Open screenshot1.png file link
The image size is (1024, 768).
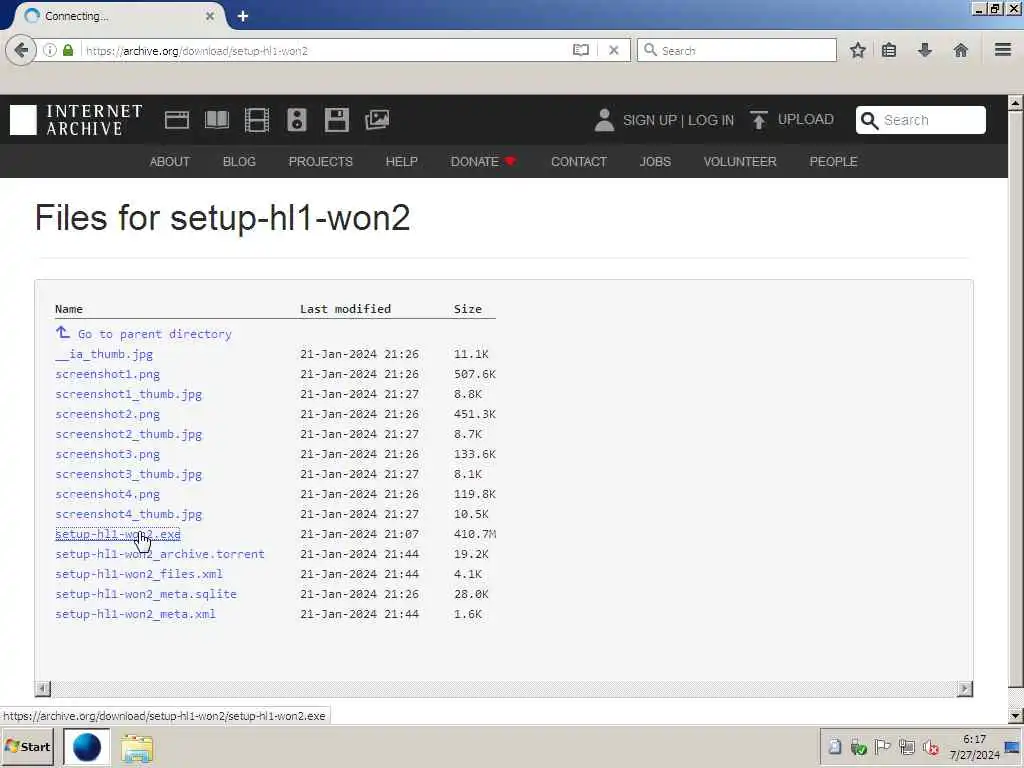point(108,374)
